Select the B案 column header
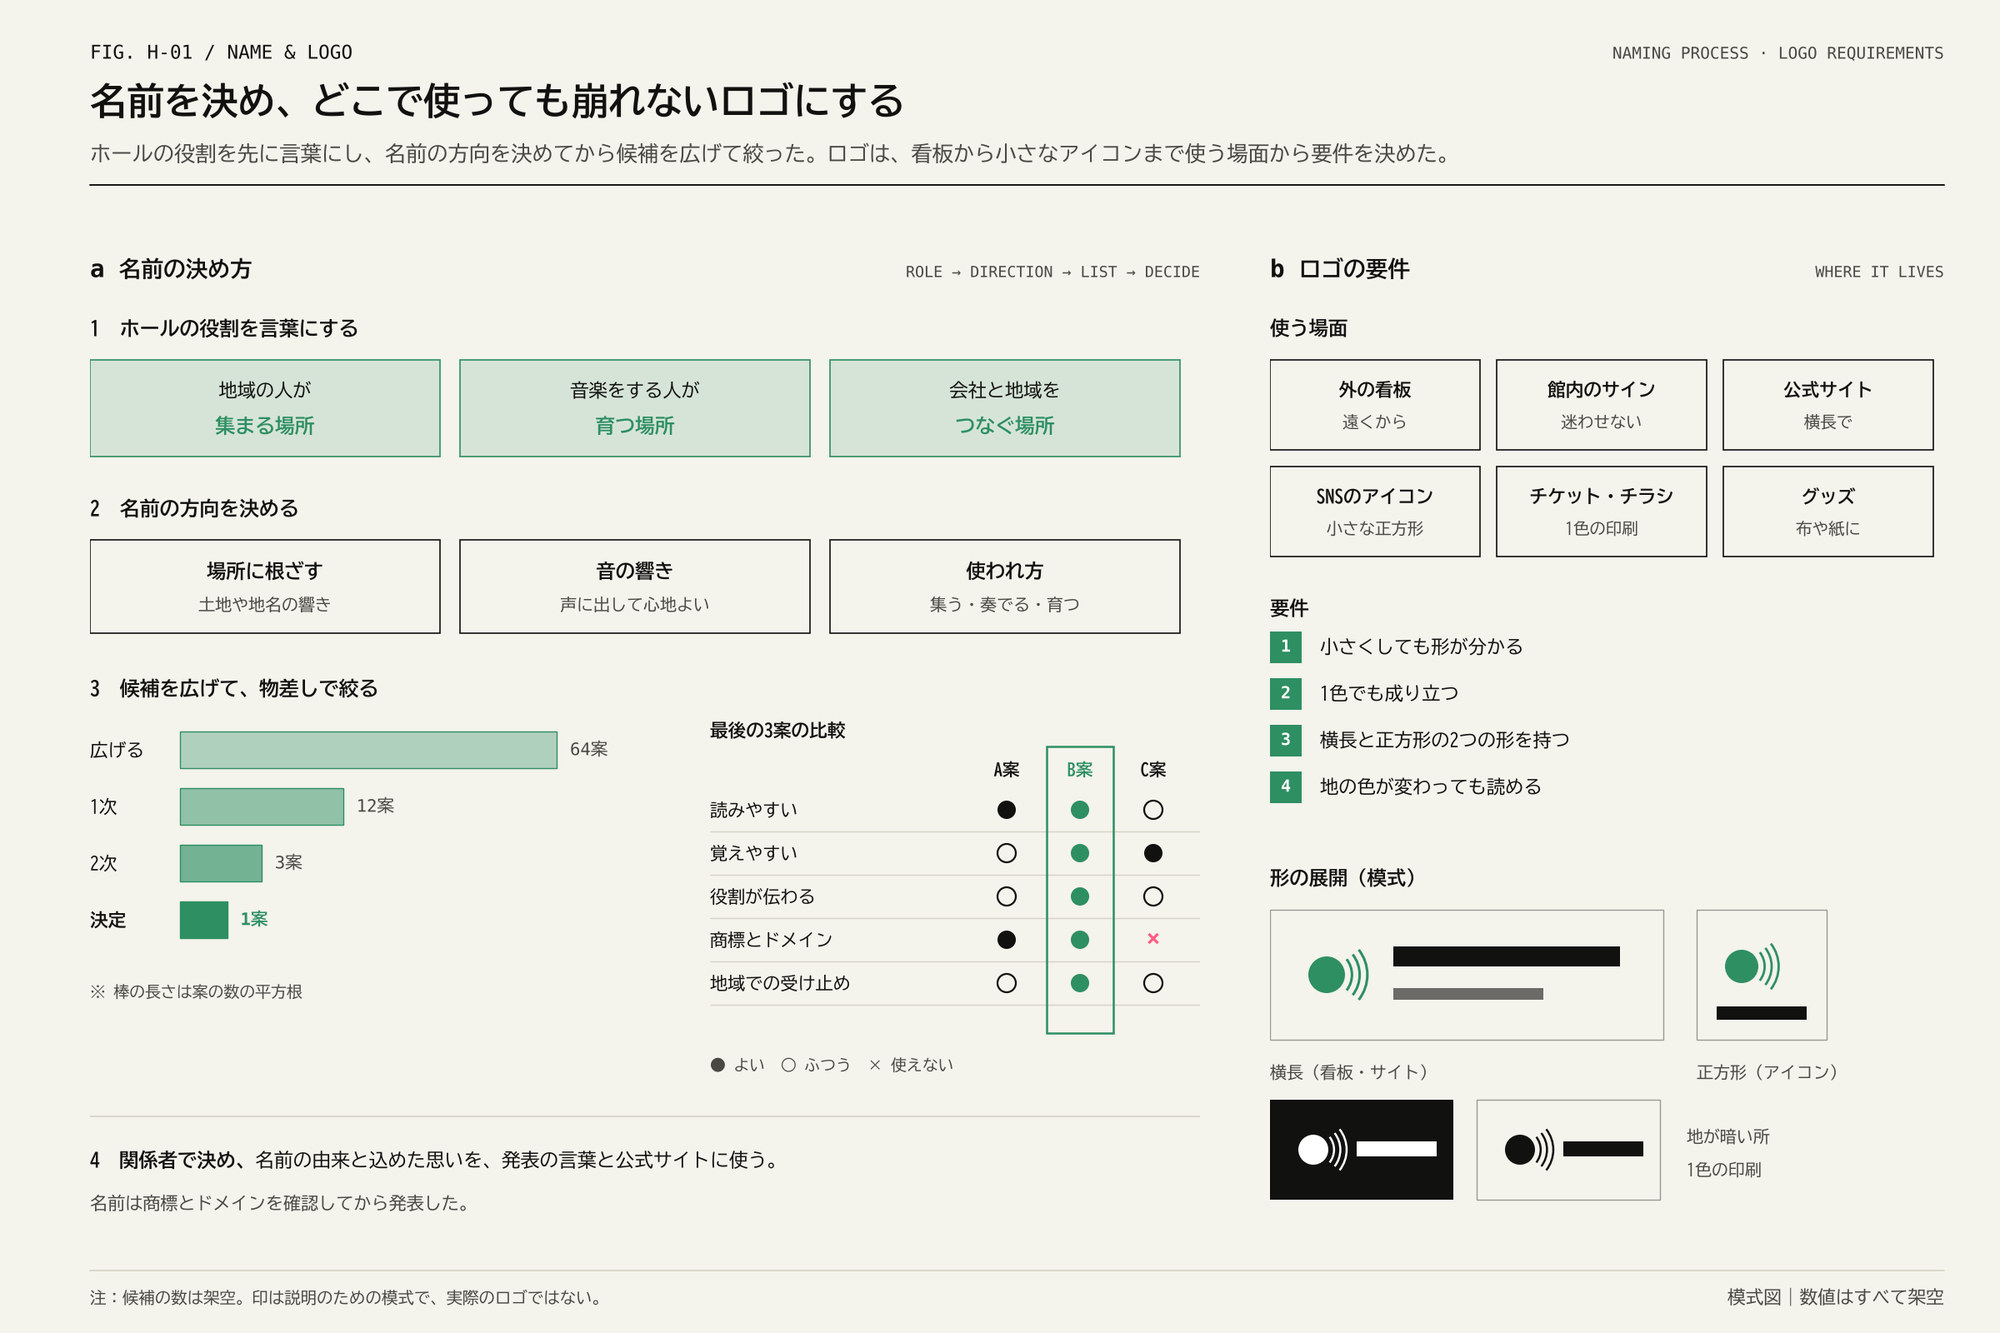The width and height of the screenshot is (2000, 1333). pyautogui.click(x=1080, y=770)
